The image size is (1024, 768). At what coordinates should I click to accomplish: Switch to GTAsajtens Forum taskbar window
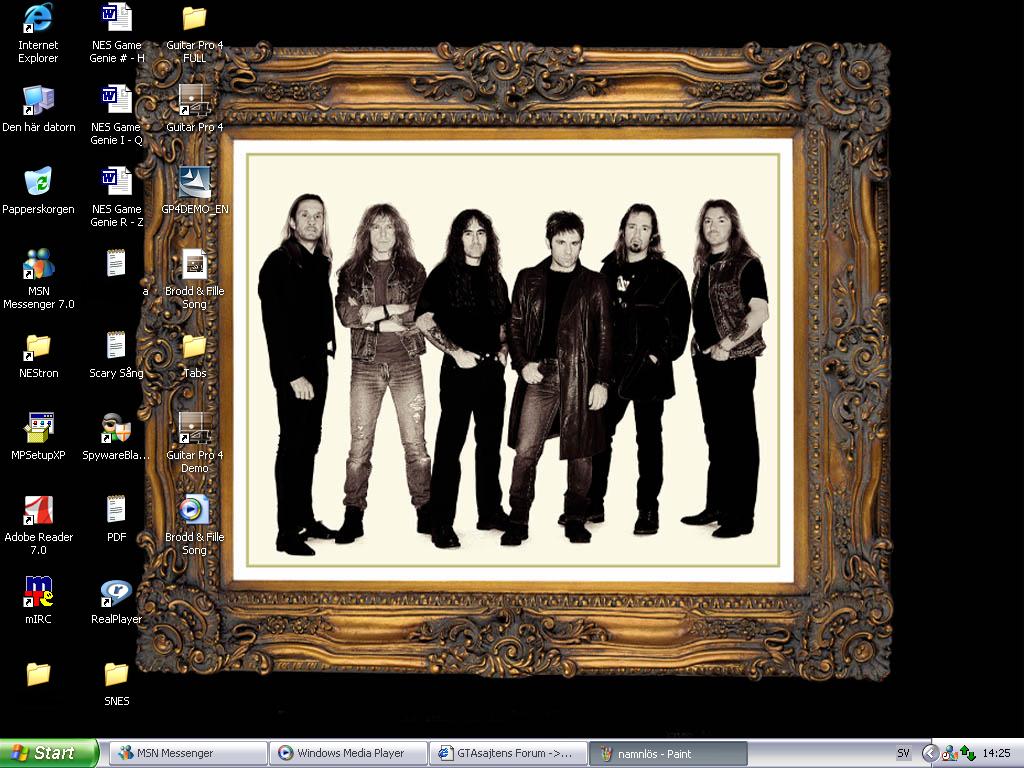click(508, 753)
